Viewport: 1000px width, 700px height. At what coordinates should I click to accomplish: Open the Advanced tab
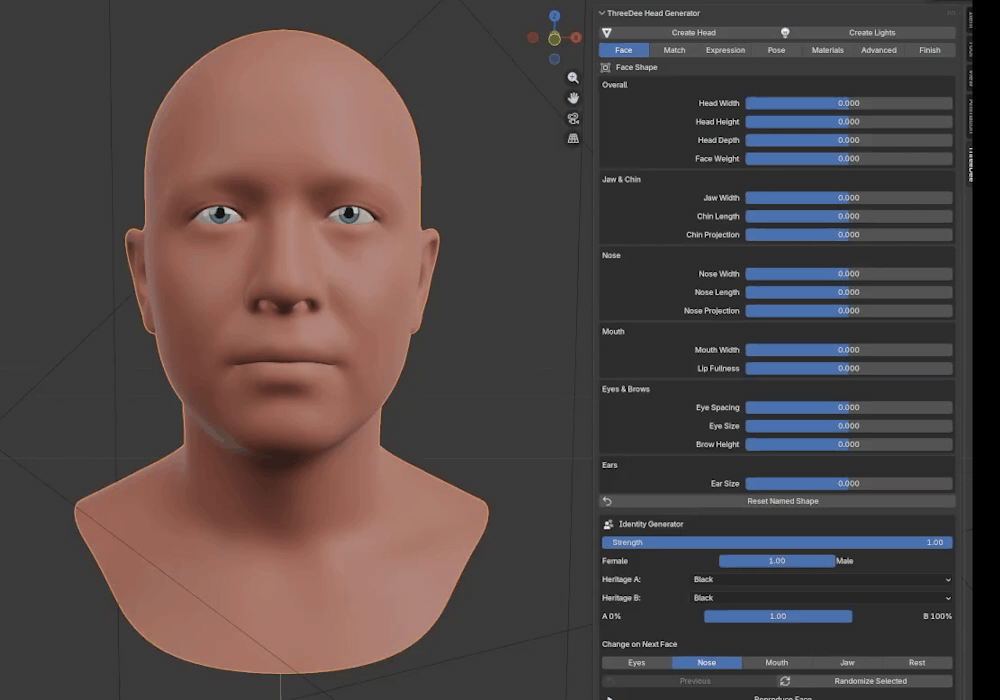click(x=879, y=50)
